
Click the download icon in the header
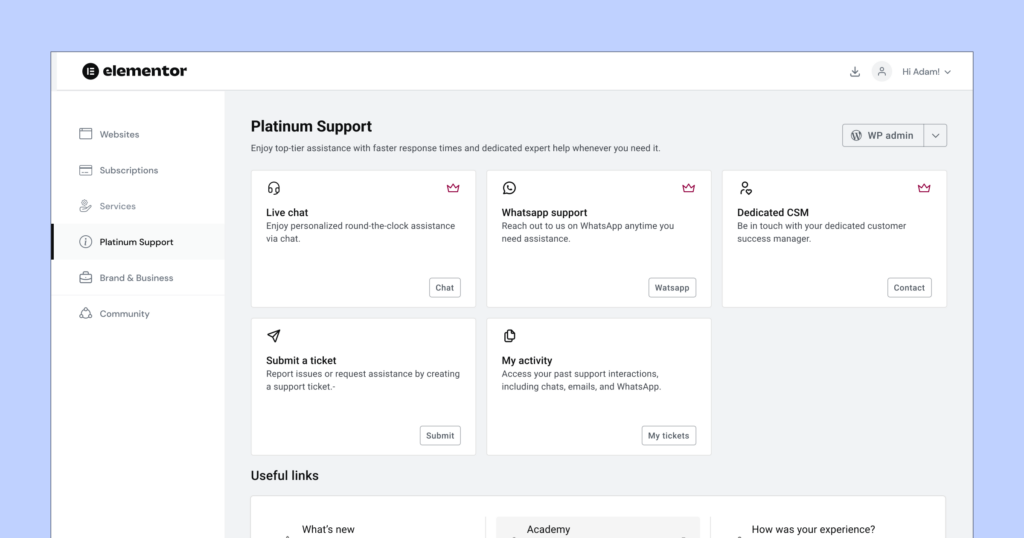[854, 72]
